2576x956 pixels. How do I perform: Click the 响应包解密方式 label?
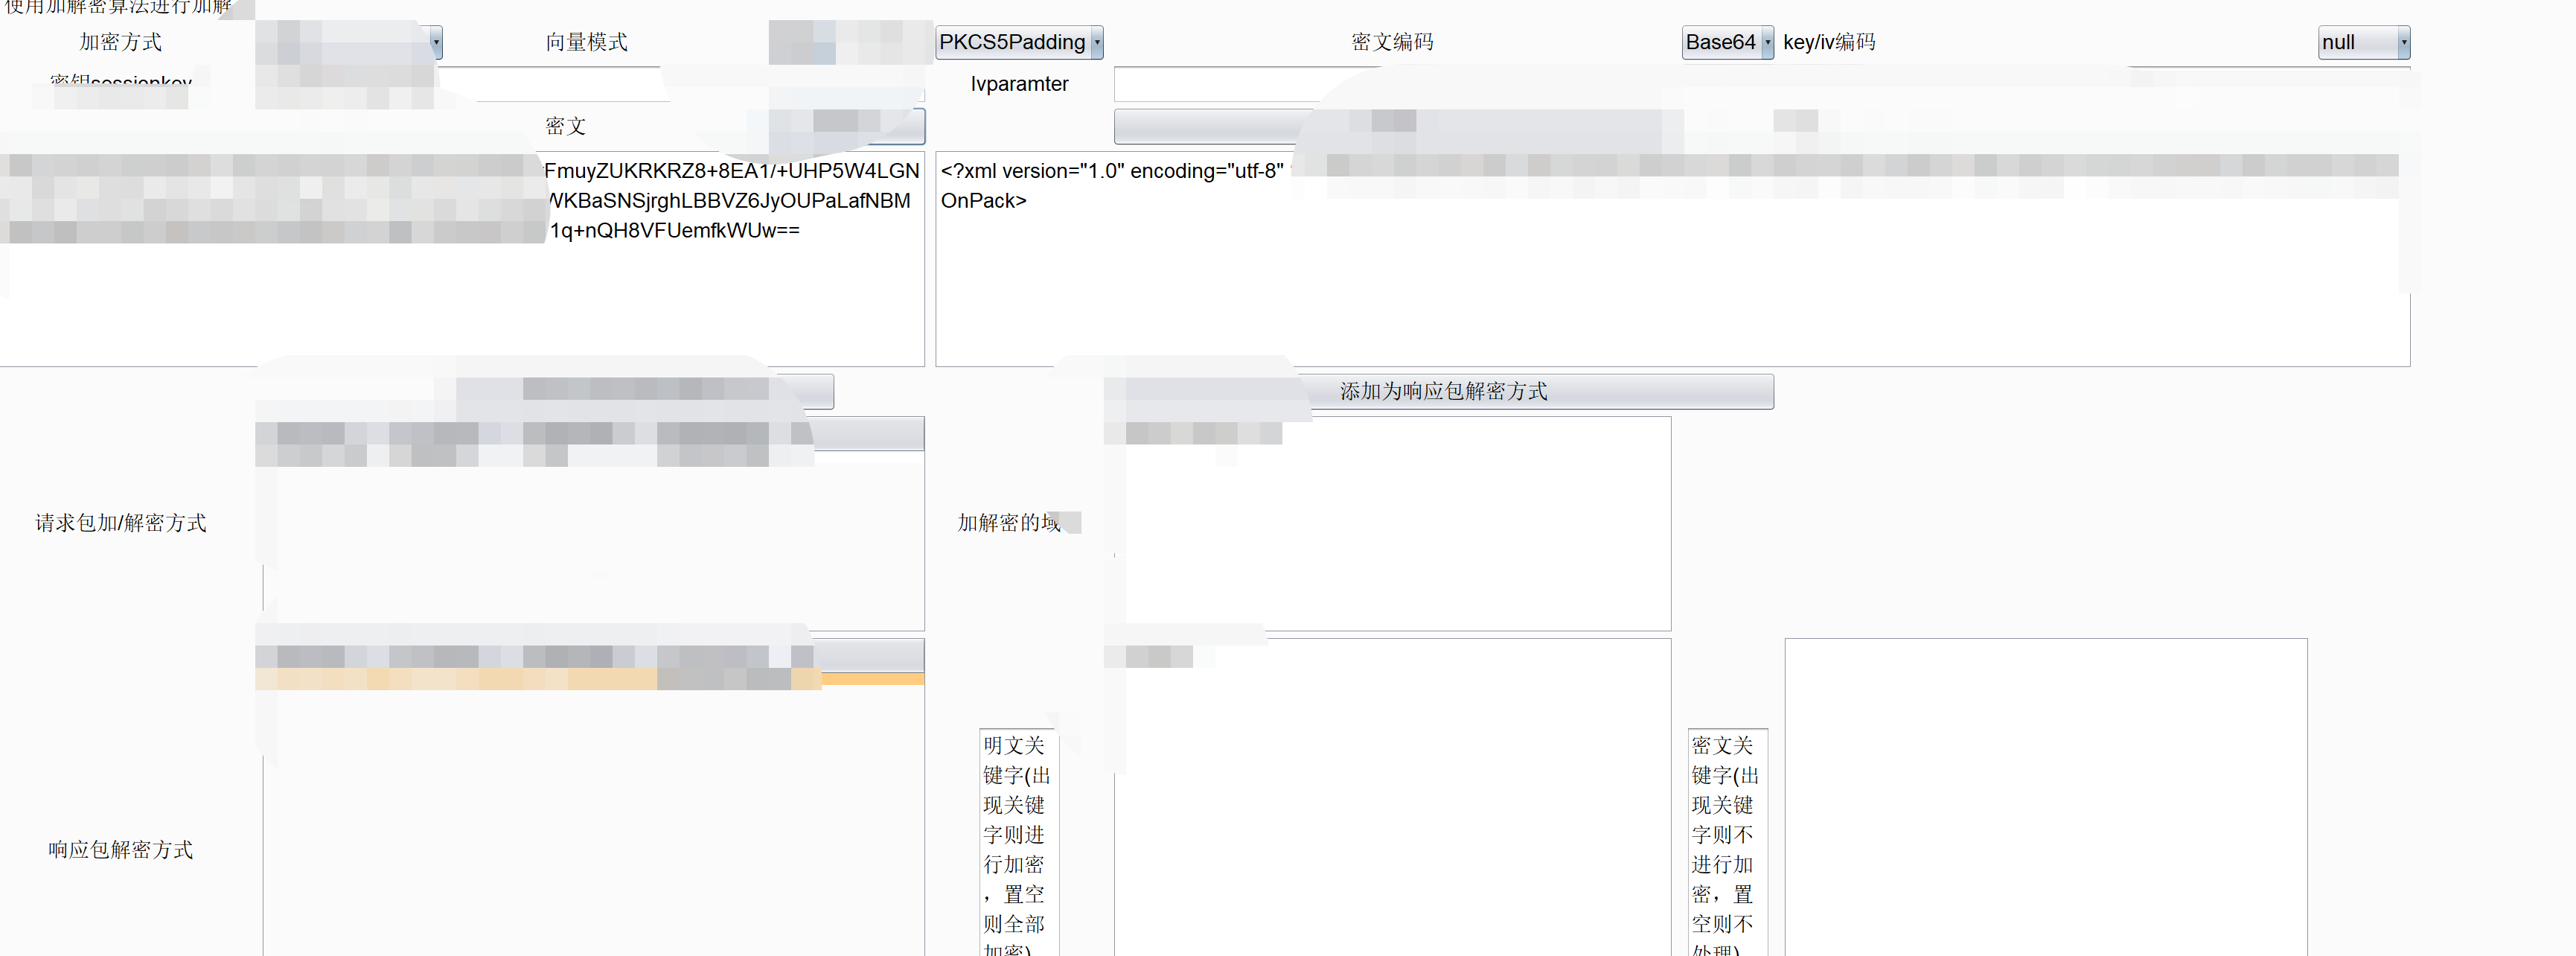(120, 850)
